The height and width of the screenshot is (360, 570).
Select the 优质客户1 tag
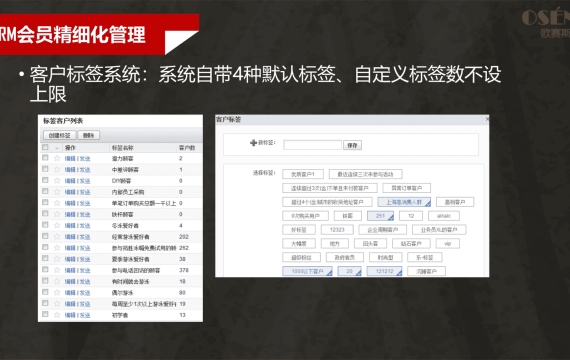point(303,175)
